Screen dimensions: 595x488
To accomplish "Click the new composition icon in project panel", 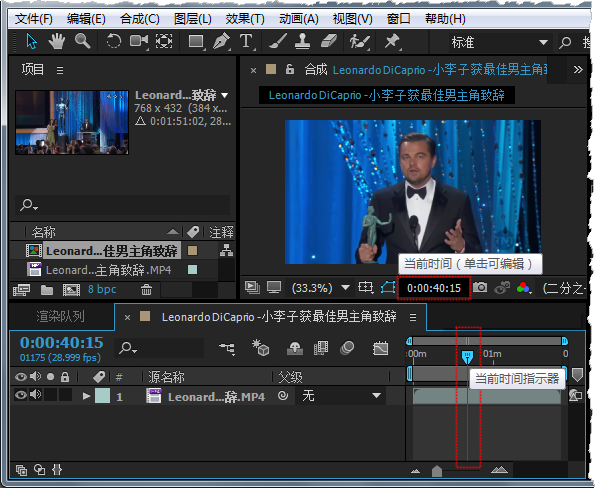I will 71,290.
